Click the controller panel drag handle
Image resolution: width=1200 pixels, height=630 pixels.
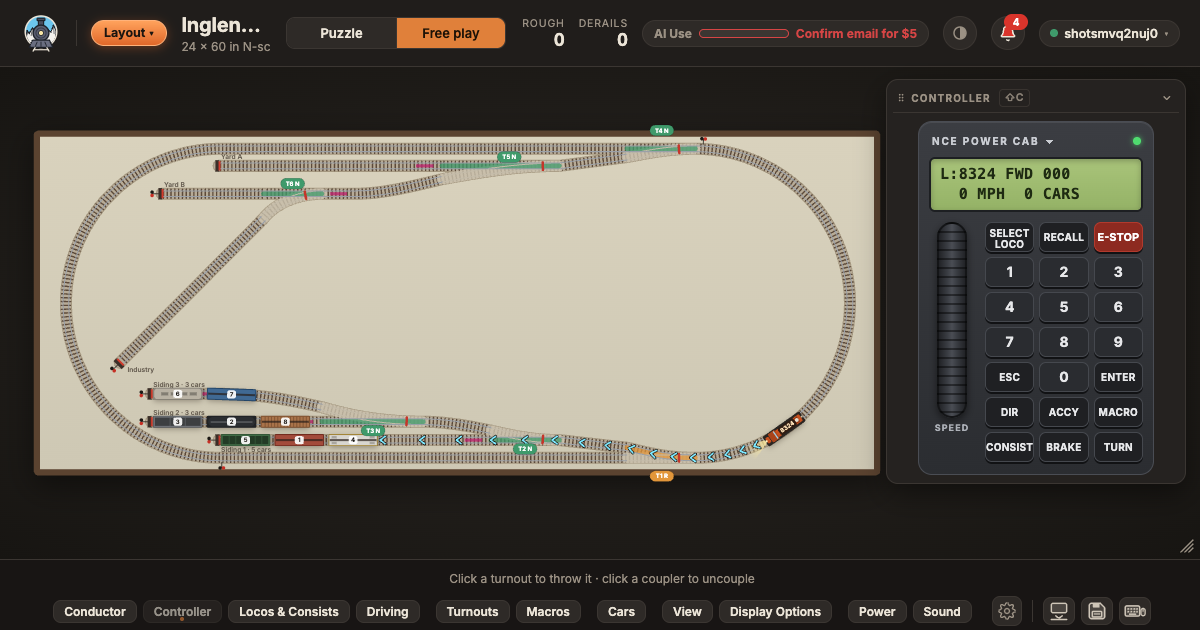[901, 98]
